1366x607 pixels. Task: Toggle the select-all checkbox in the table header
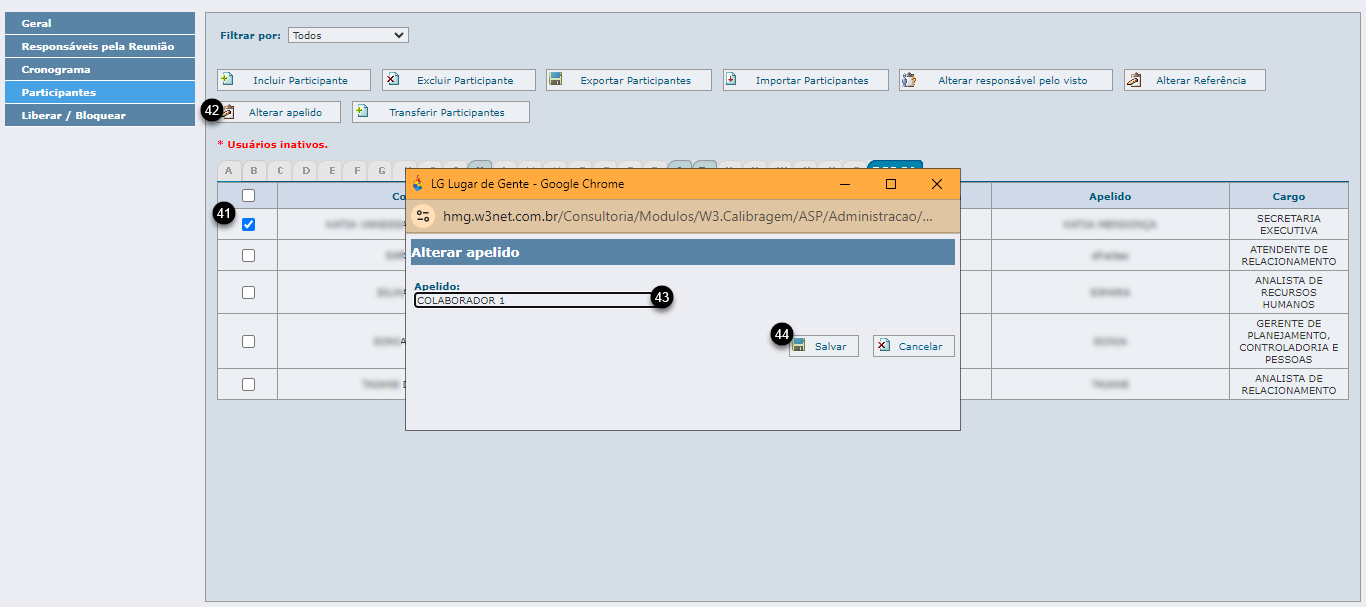(249, 196)
